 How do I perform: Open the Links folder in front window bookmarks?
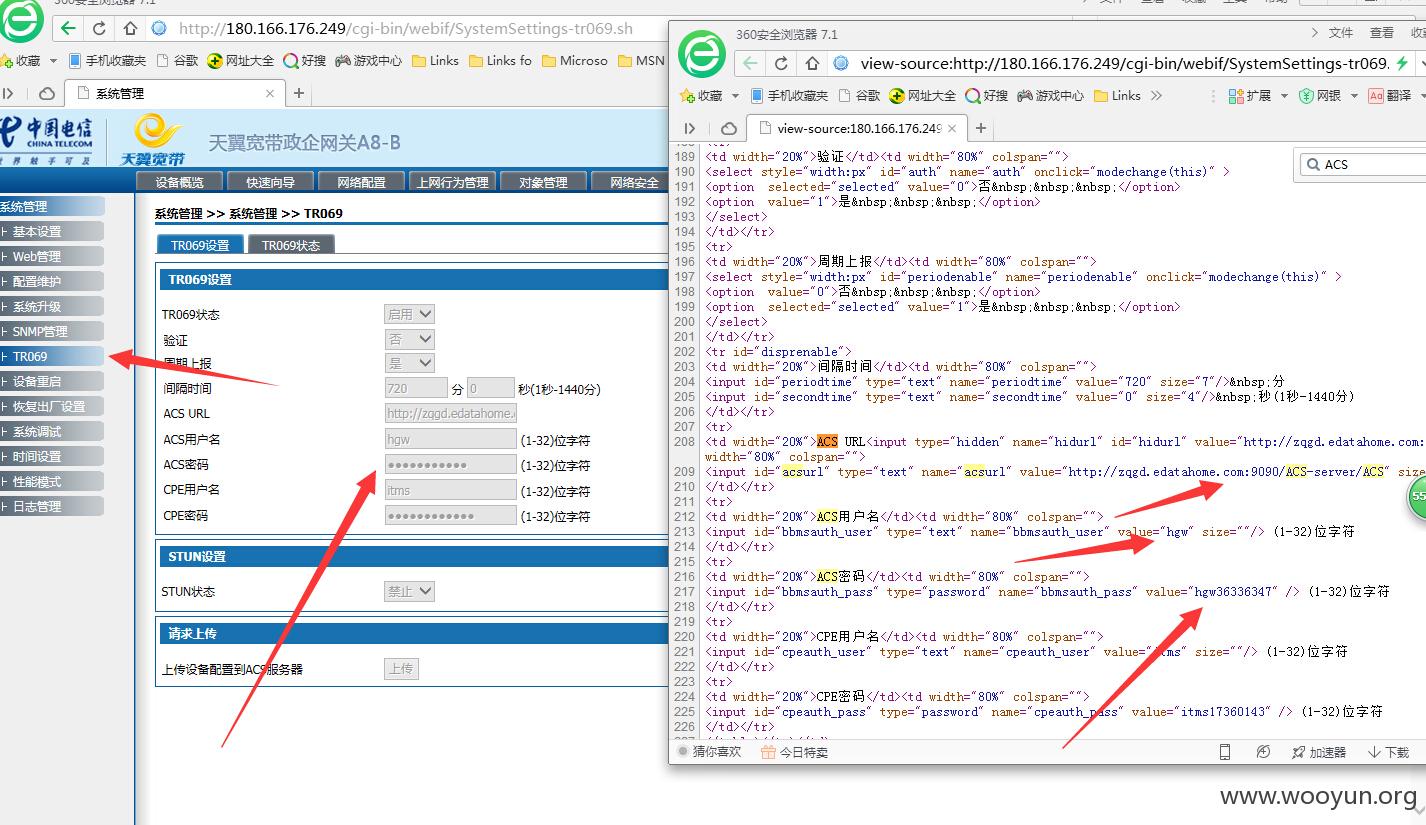(1117, 96)
